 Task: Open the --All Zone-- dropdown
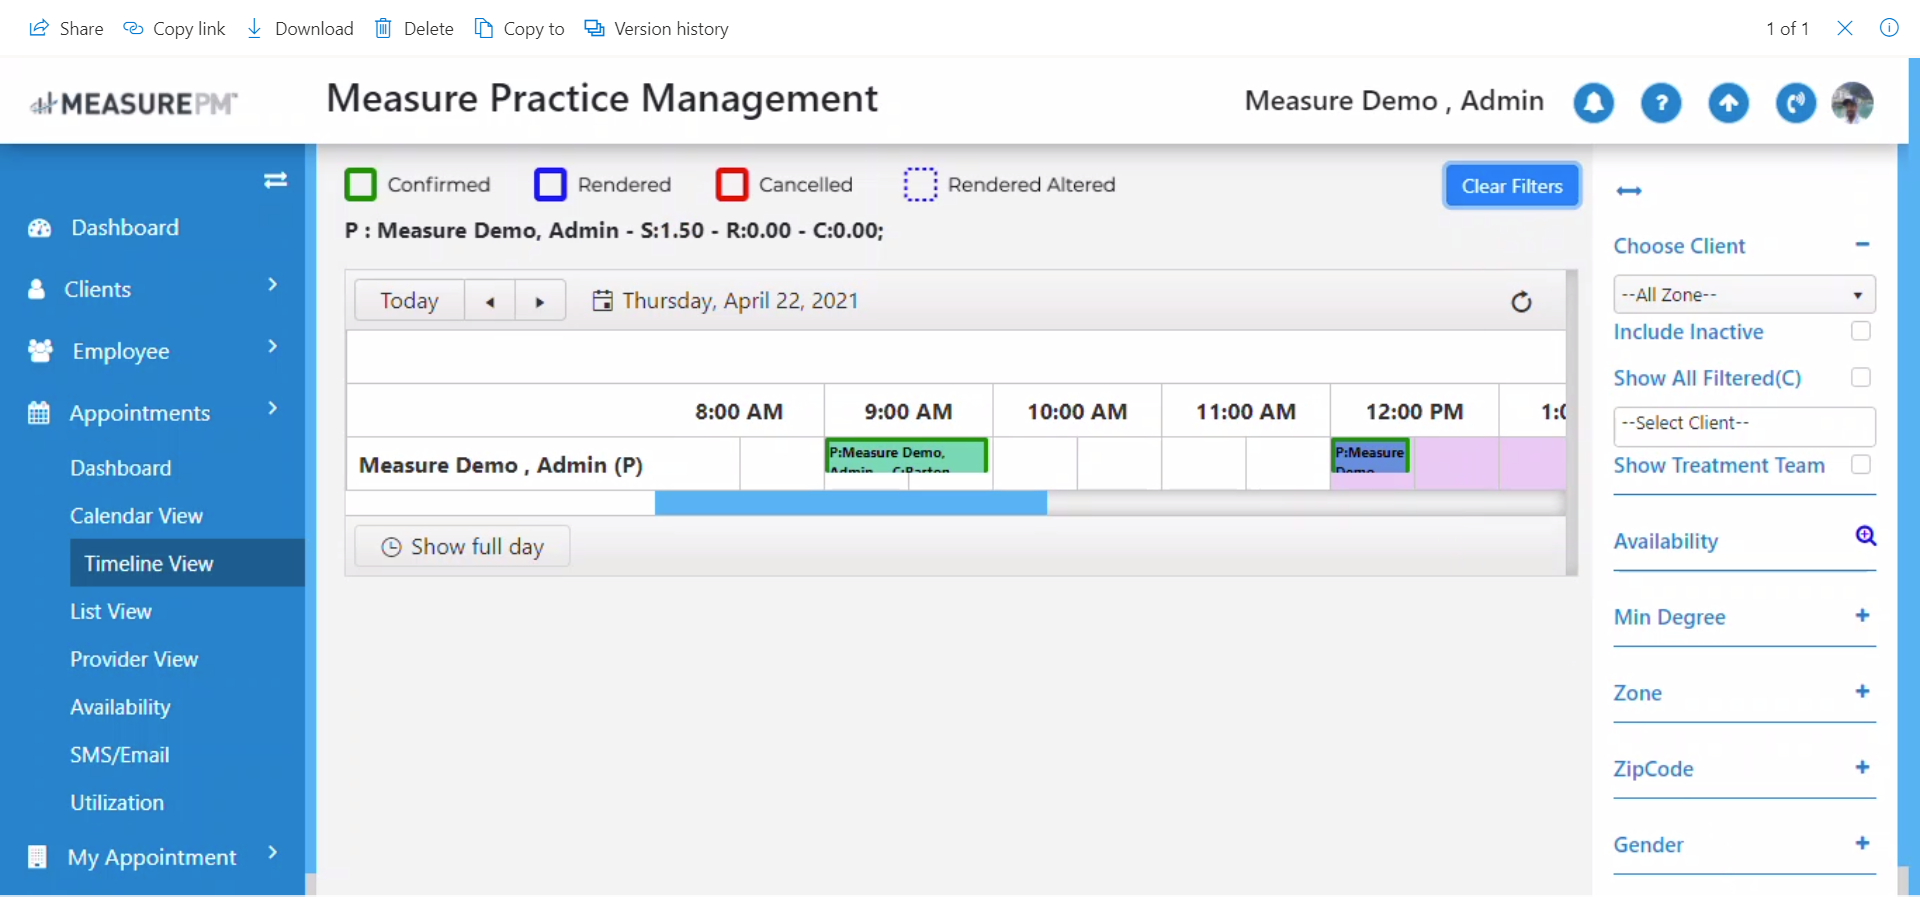[1744, 295]
